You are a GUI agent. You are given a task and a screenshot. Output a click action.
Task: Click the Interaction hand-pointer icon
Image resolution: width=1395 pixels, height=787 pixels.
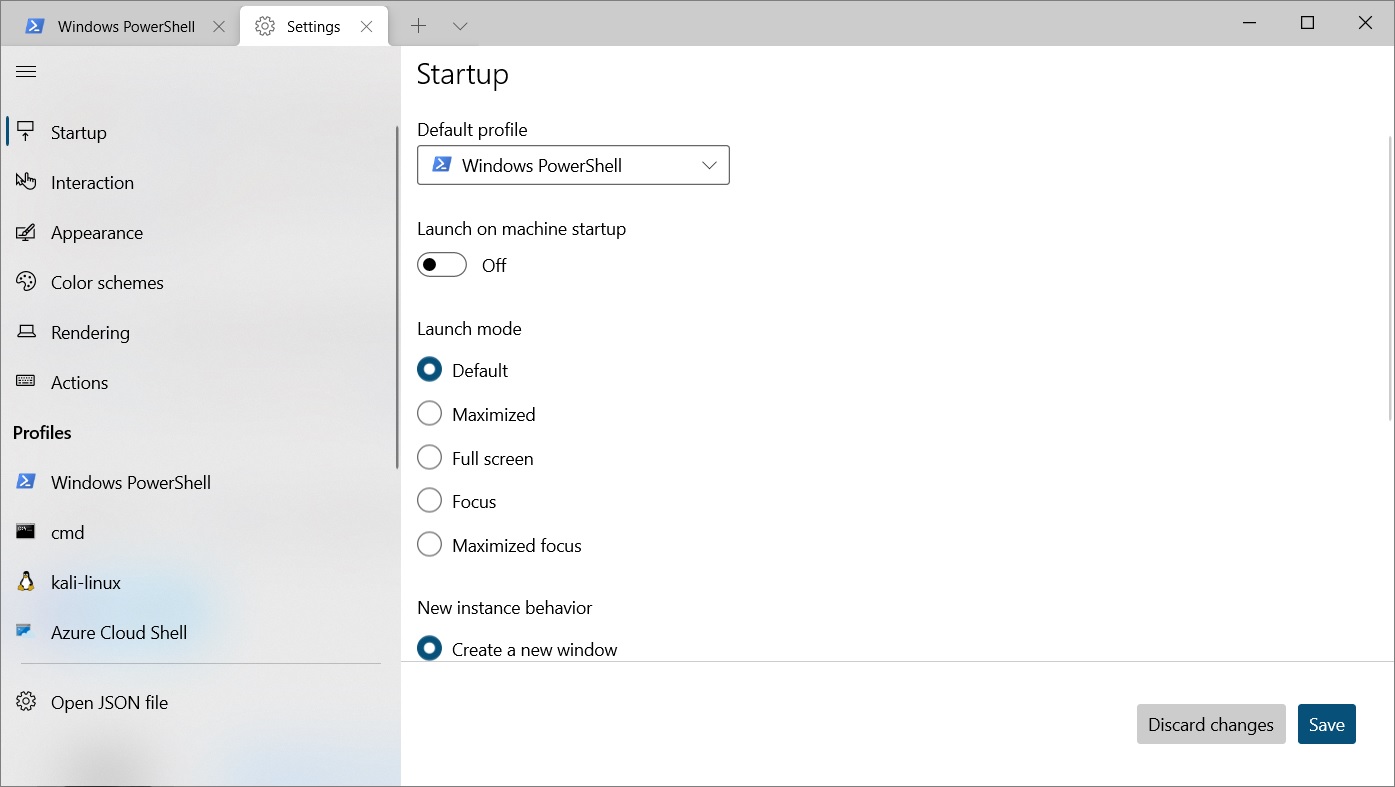(x=26, y=182)
